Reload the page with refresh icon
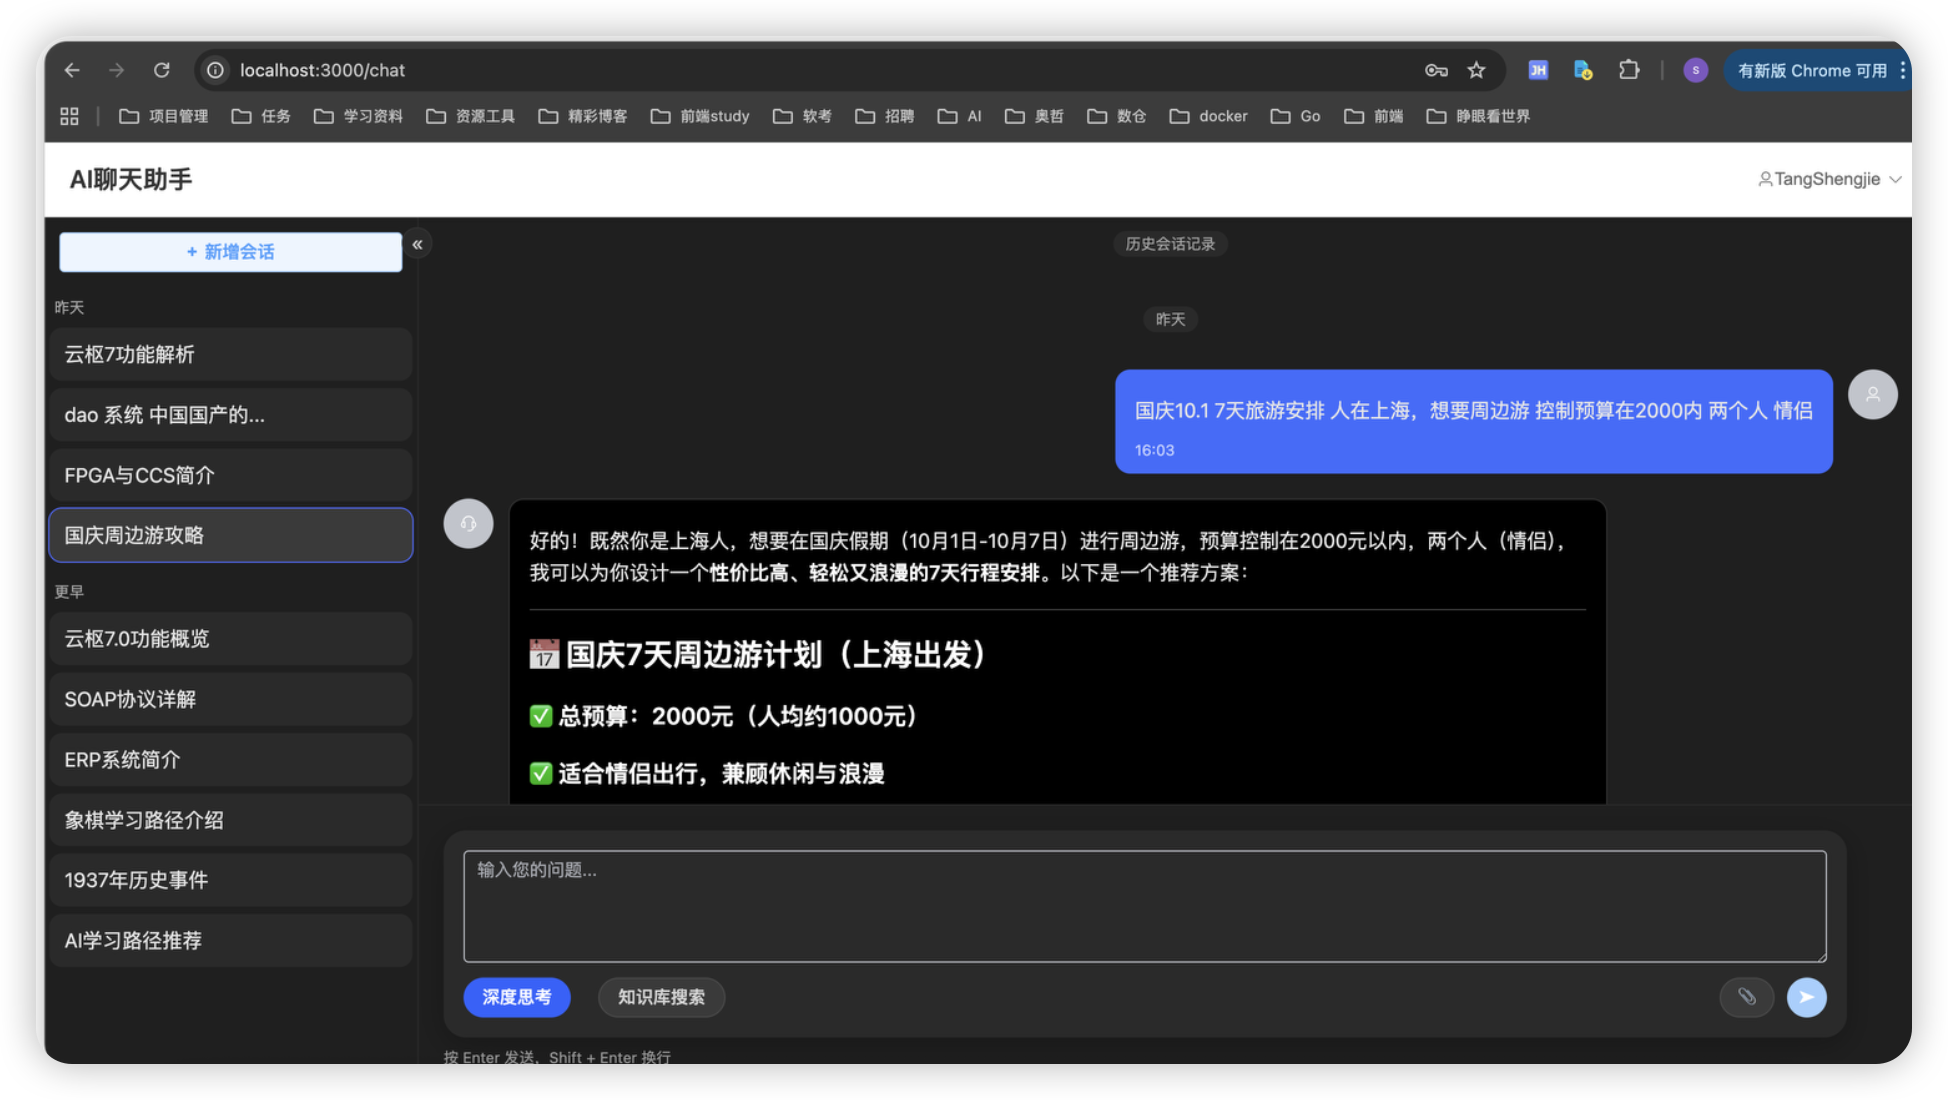 pyautogui.click(x=162, y=70)
